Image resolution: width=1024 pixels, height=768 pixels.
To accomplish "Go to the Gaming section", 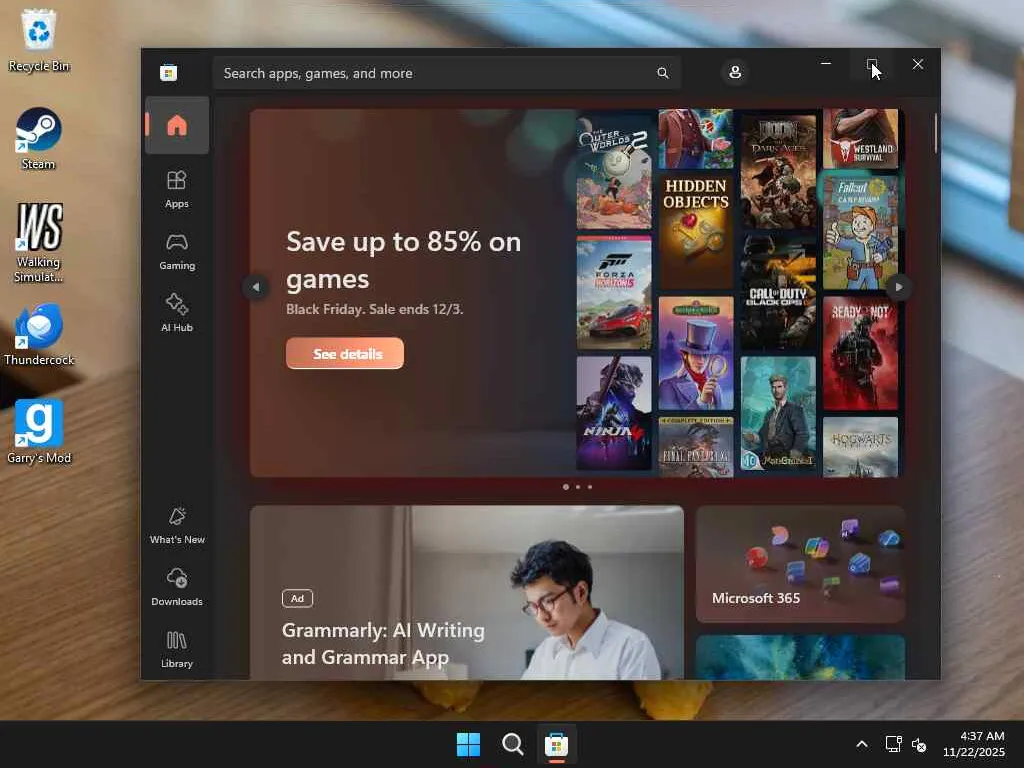I will click(x=177, y=251).
